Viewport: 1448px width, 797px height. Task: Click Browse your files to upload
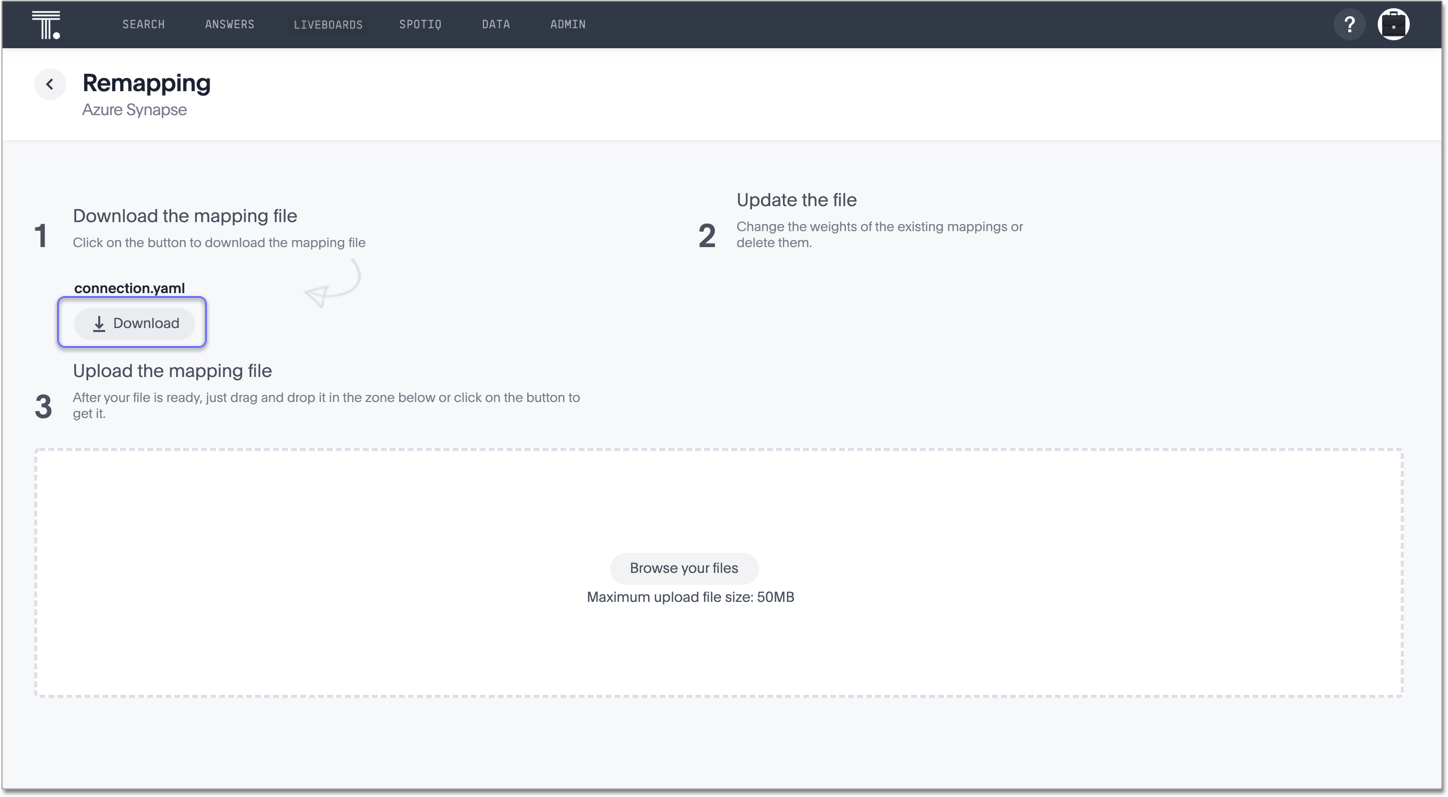tap(684, 568)
